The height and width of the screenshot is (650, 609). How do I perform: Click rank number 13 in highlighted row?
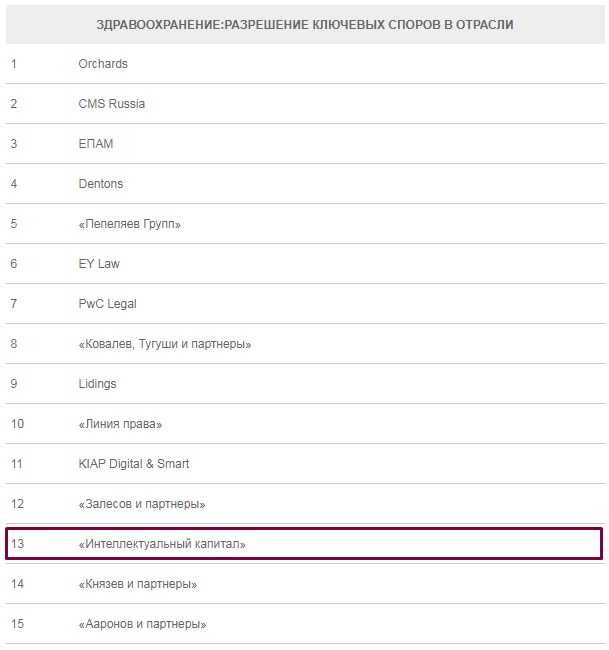tap(17, 544)
